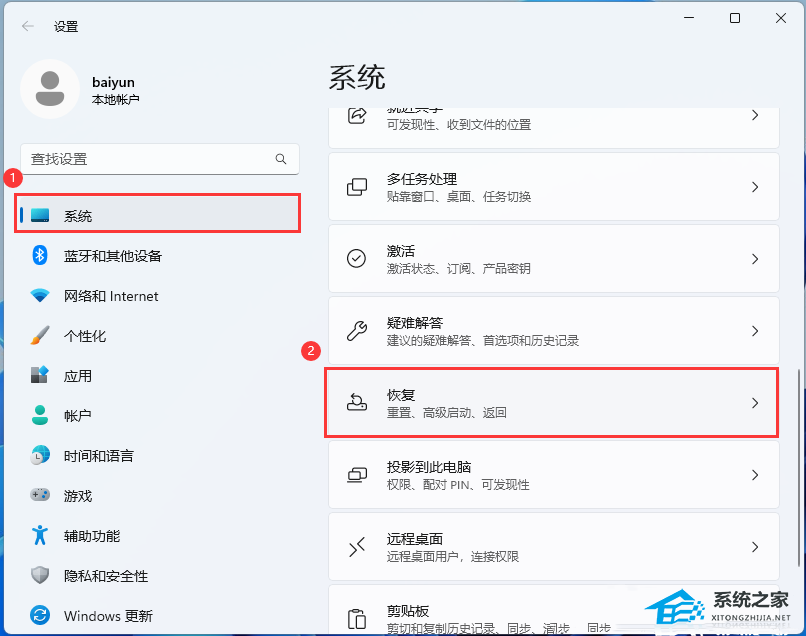This screenshot has width=806, height=636.
Task: Expand the 恢复 row chevron
Action: click(755, 403)
